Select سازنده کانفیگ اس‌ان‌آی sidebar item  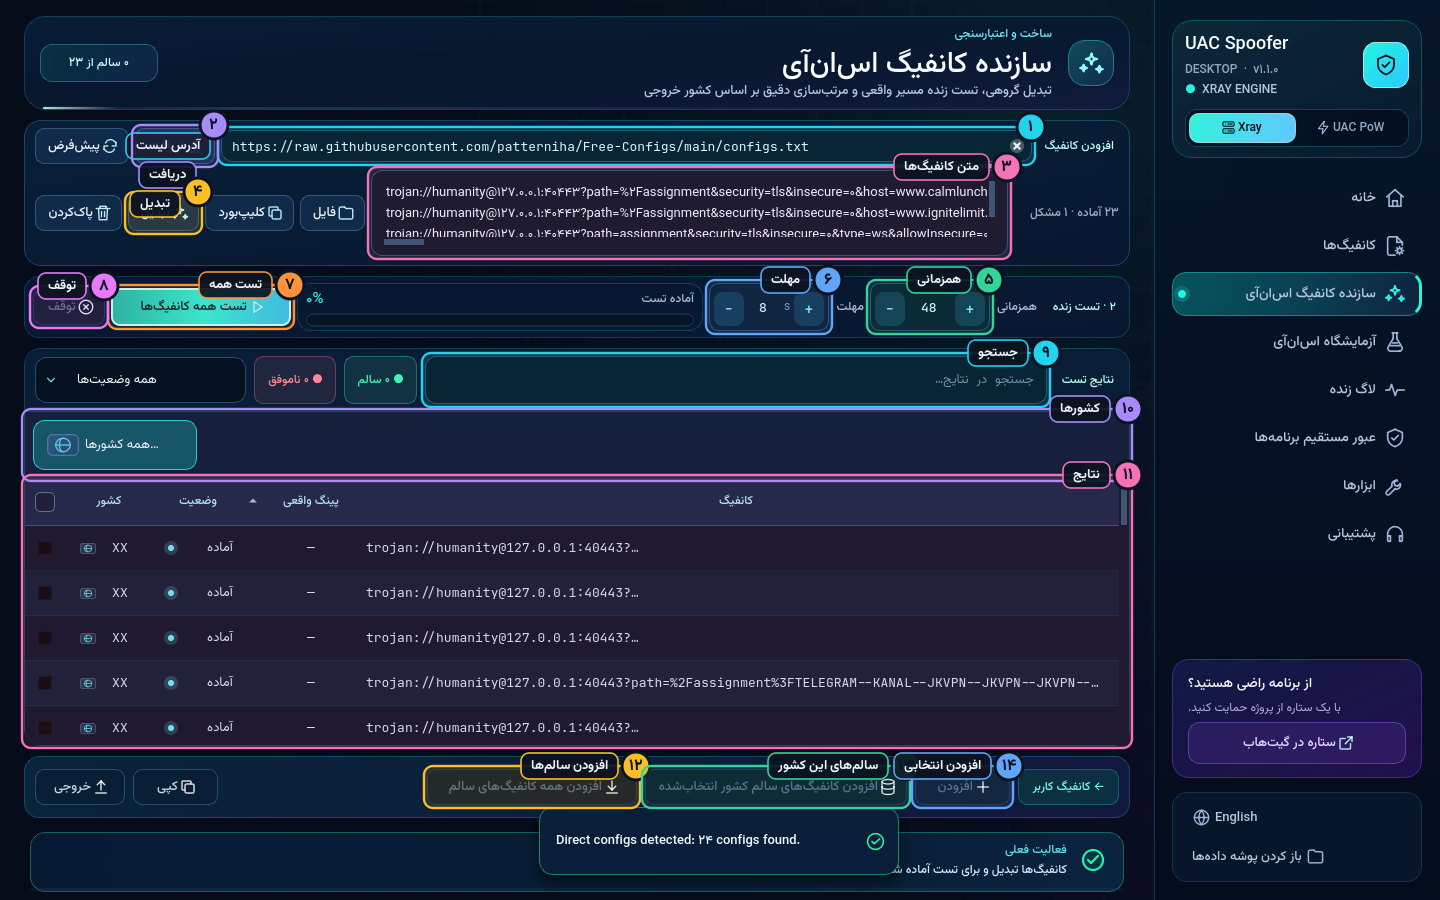pos(1296,294)
